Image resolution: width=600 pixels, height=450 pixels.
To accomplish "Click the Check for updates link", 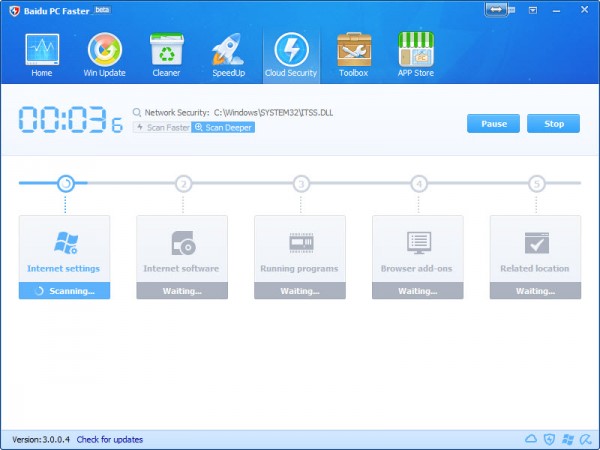I will [x=110, y=440].
